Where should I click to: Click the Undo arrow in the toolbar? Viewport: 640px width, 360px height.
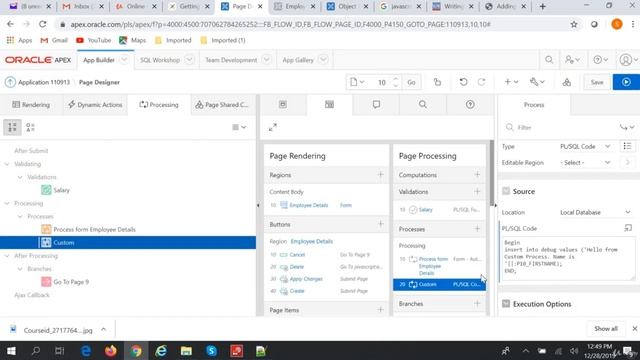point(463,82)
